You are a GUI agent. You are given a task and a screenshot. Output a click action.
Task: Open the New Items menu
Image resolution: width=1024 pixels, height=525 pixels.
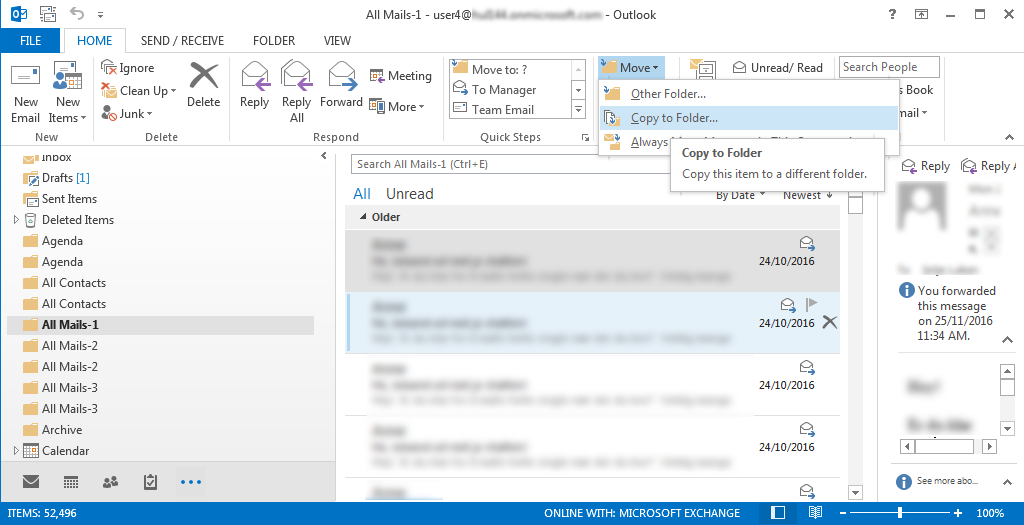67,93
